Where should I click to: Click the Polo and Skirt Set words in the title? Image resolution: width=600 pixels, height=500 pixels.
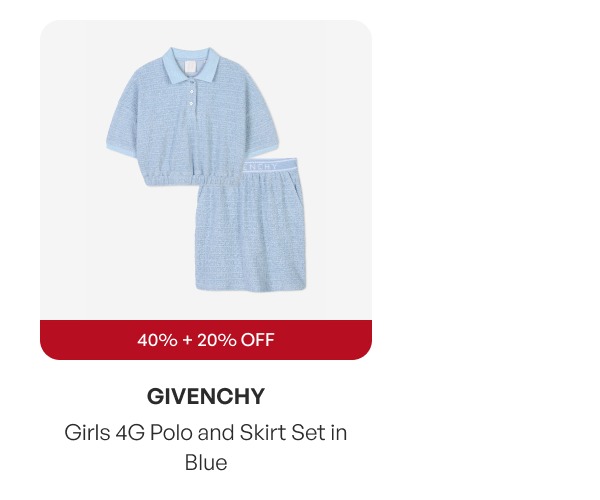pyautogui.click(x=238, y=433)
